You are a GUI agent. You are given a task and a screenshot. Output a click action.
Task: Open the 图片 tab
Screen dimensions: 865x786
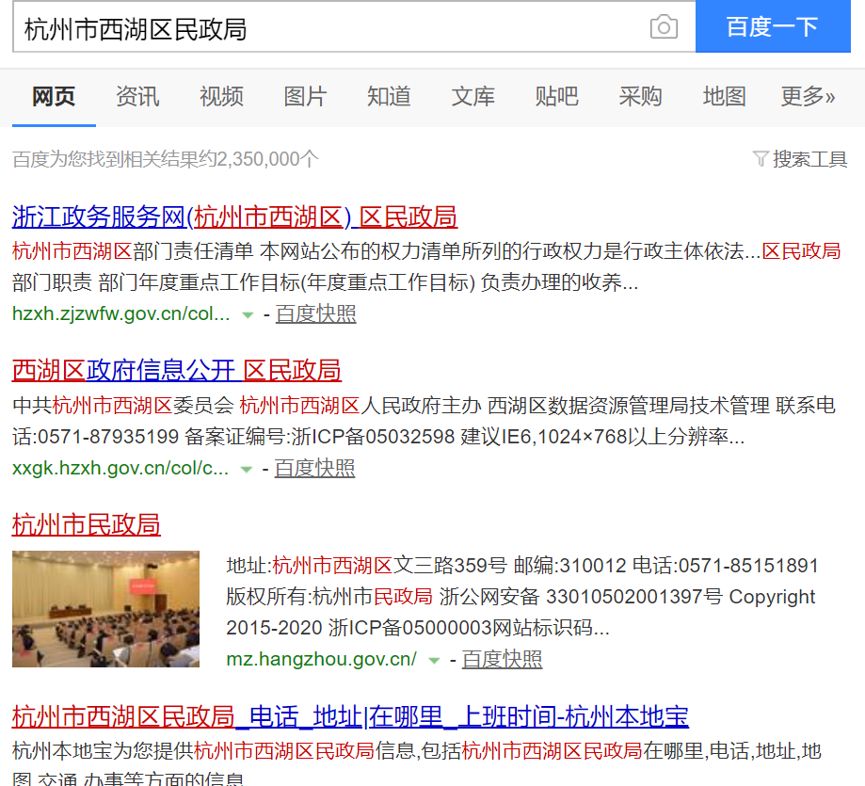pyautogui.click(x=305, y=96)
